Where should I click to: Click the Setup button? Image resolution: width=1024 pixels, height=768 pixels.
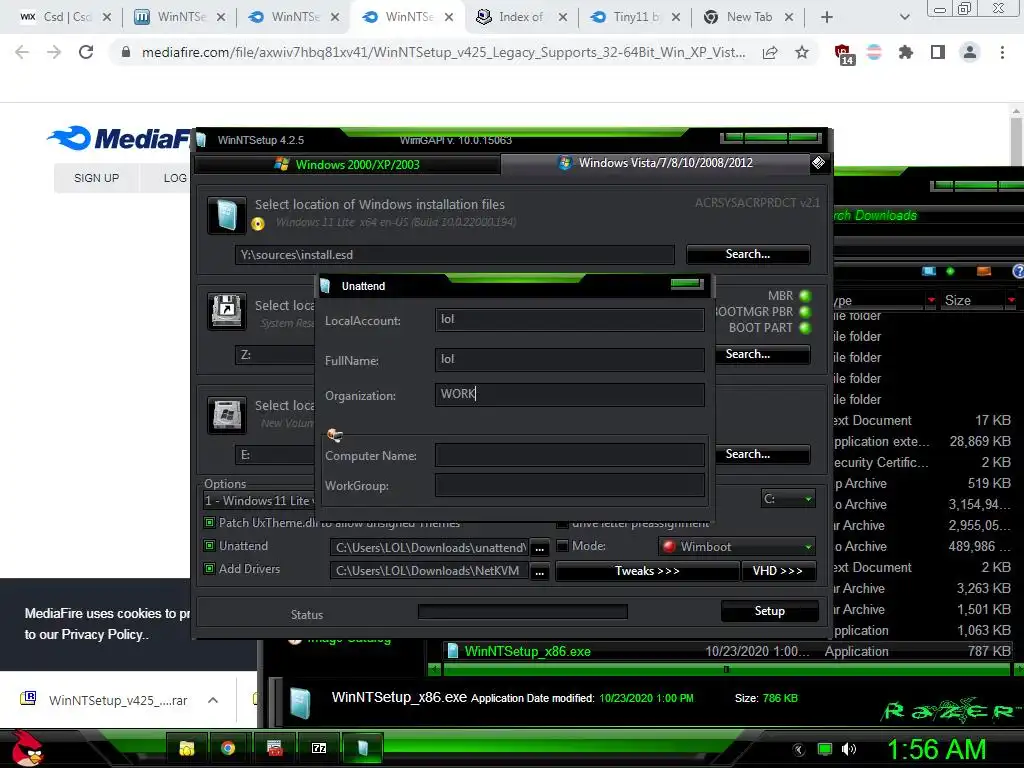click(769, 611)
